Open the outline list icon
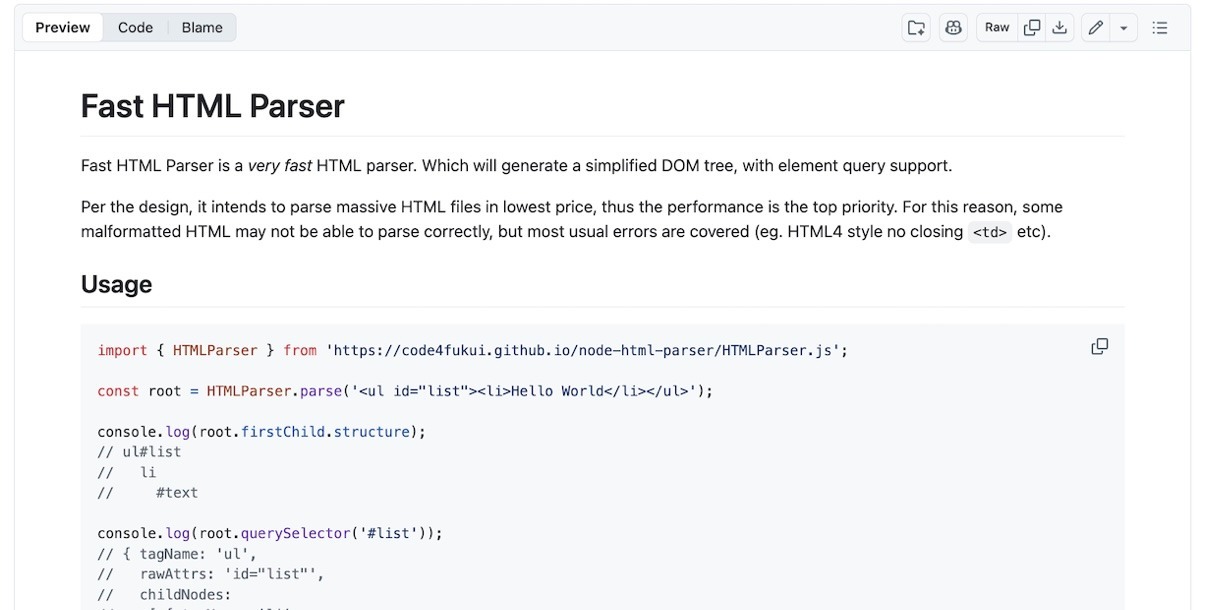The image size is (1220, 610). pos(1160,28)
